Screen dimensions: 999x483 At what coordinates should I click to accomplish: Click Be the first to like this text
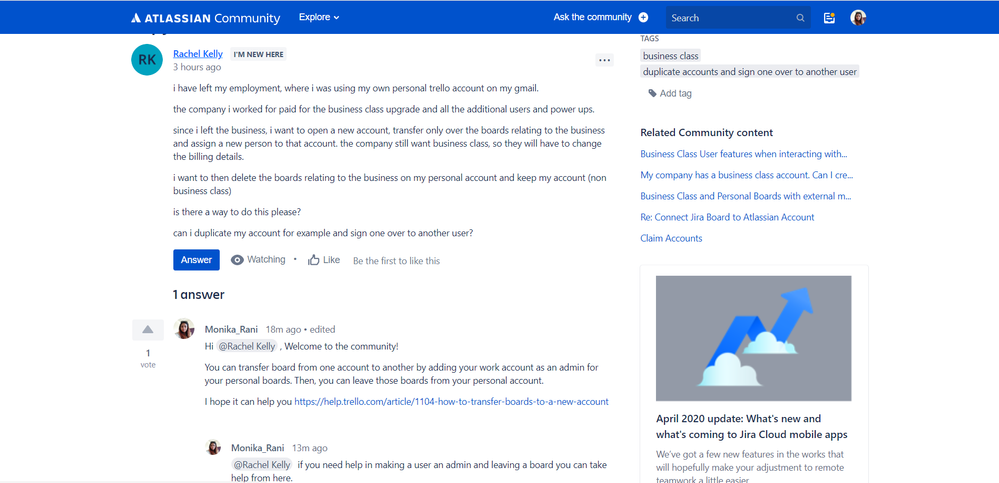(396, 261)
